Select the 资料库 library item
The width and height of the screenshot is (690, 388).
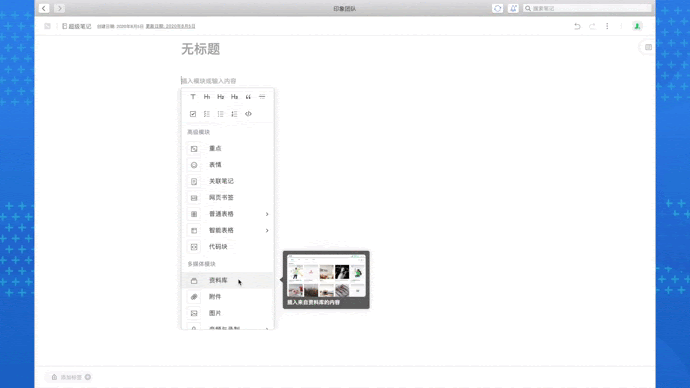(228, 281)
